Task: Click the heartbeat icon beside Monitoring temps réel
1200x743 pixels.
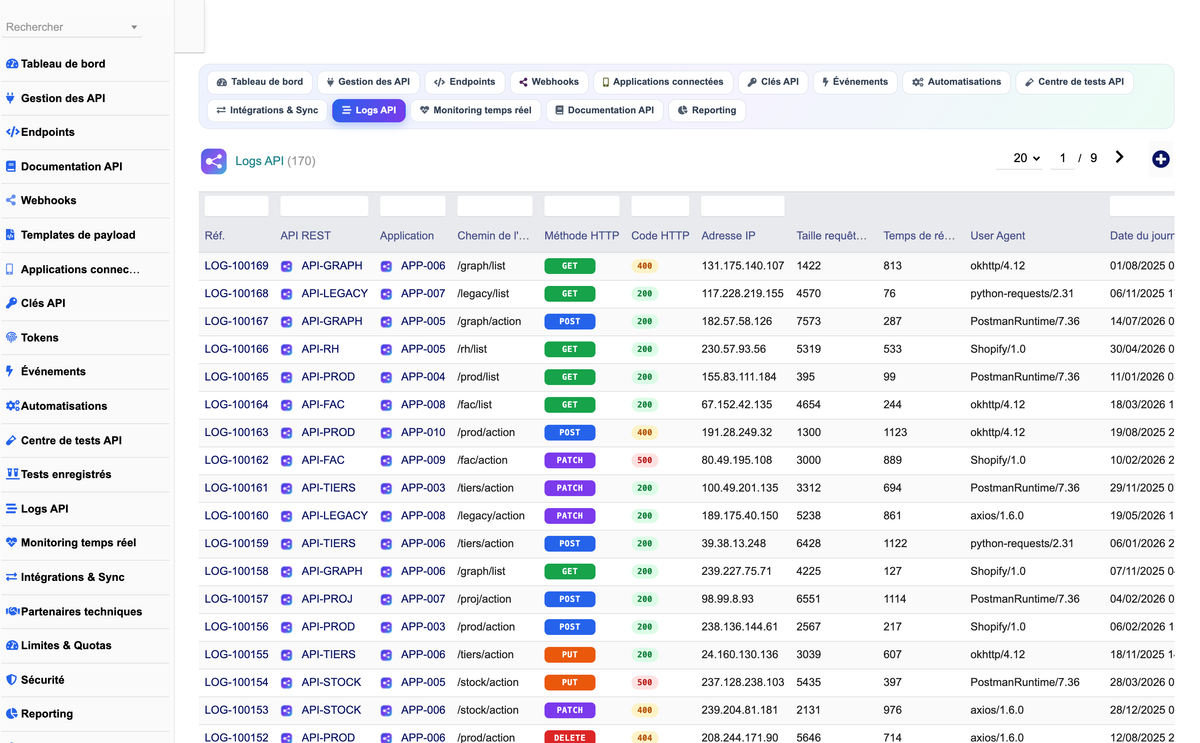Action: tap(11, 542)
